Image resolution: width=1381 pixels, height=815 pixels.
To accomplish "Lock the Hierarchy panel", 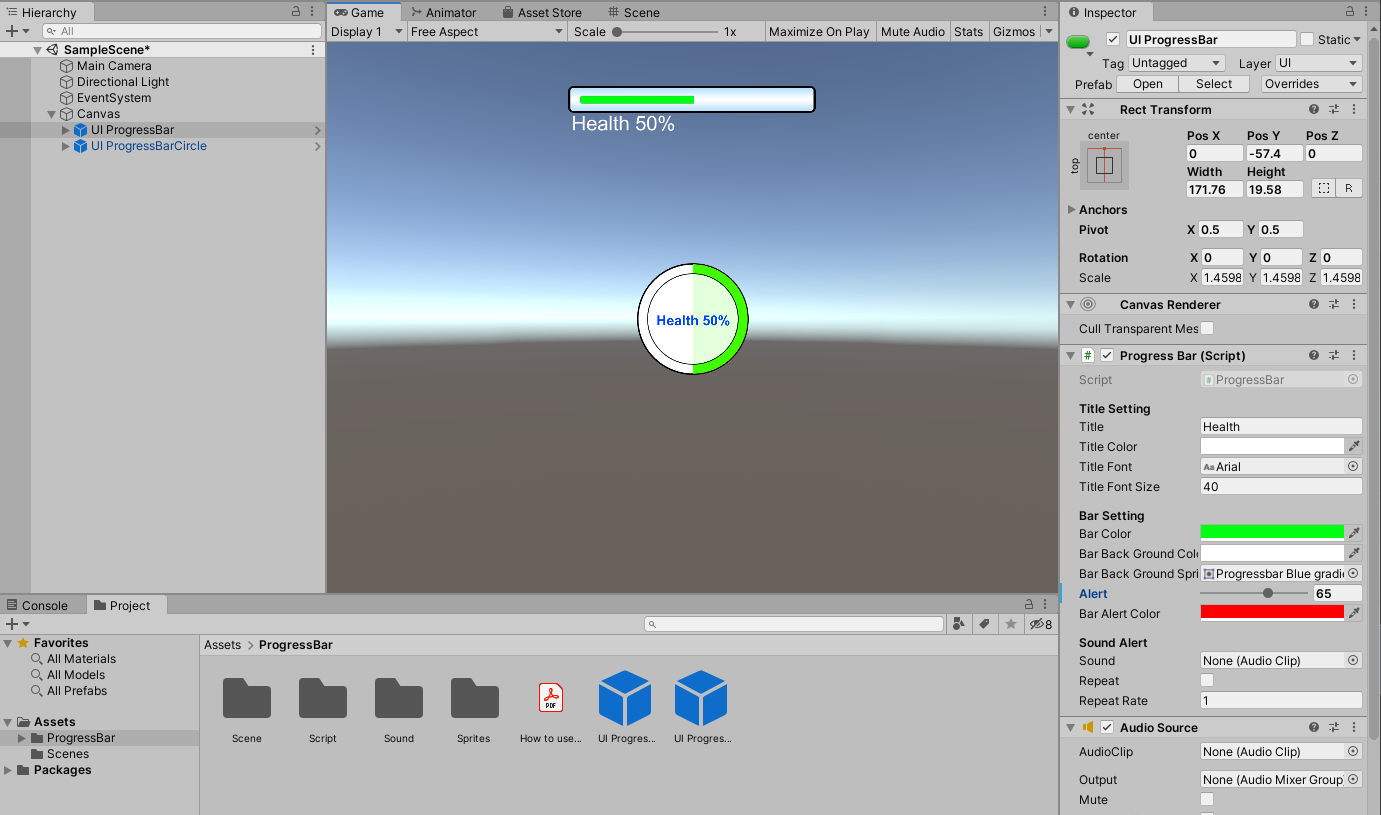I will tap(296, 12).
